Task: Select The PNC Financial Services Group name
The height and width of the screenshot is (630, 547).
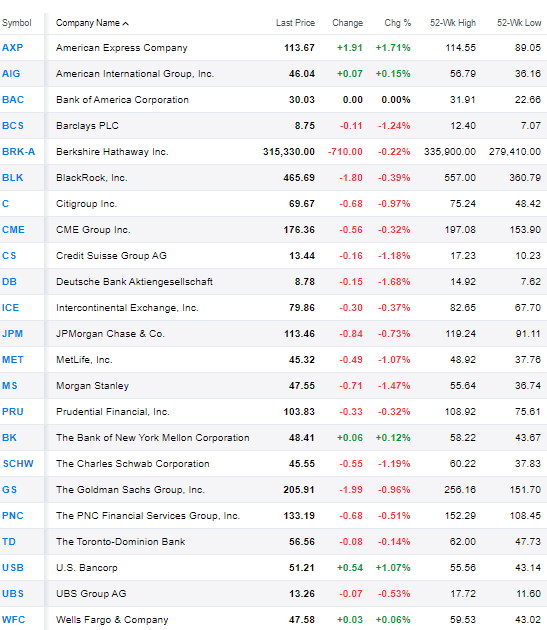Action: coord(148,515)
